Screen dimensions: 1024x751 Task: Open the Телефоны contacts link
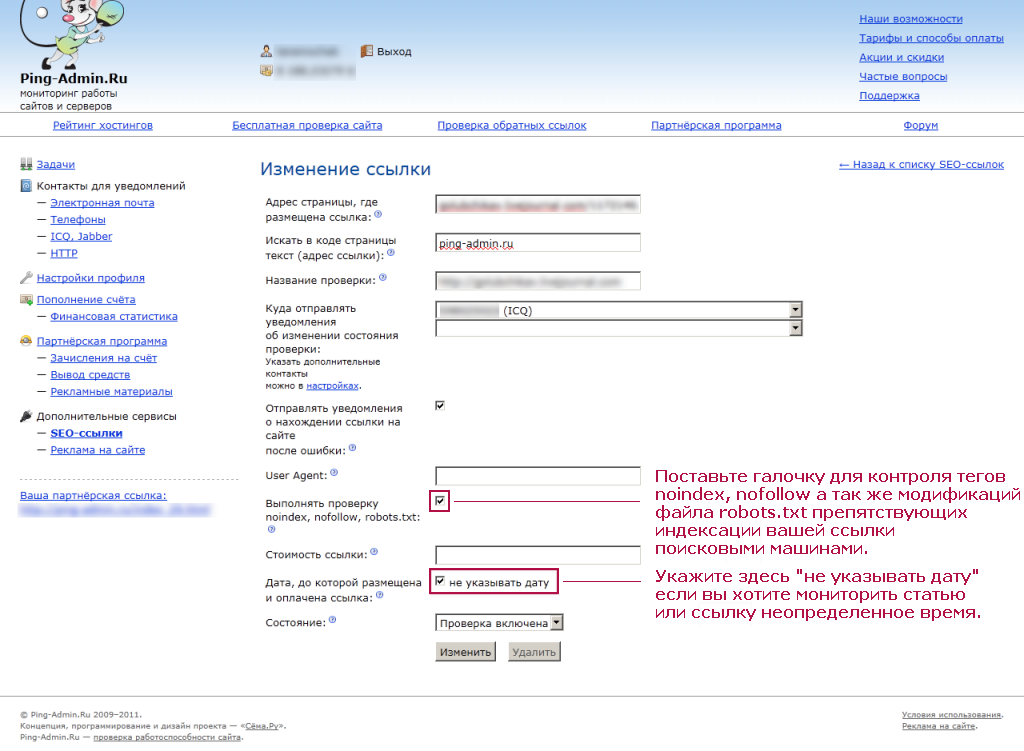click(78, 219)
